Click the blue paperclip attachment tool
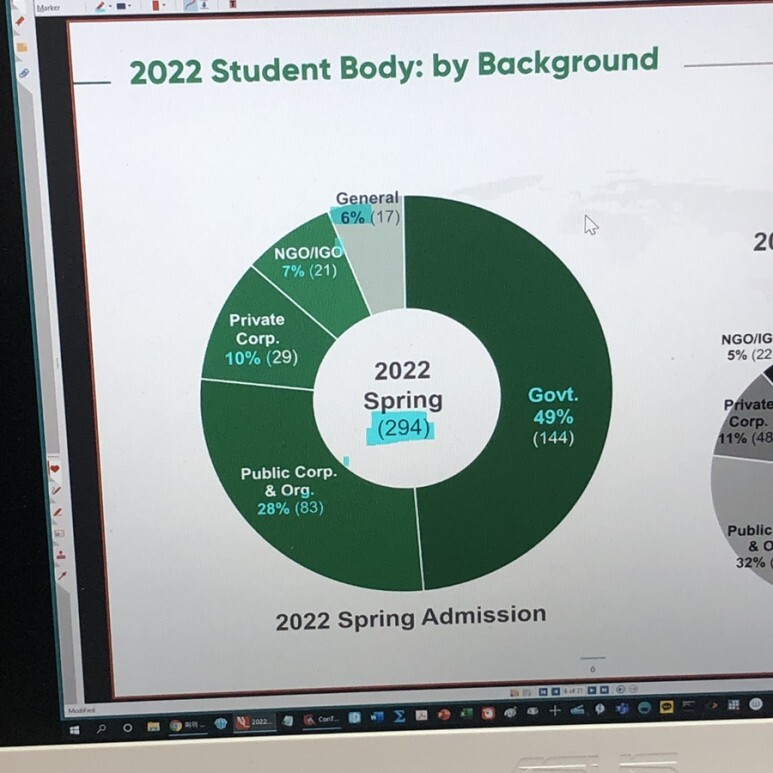Image resolution: width=773 pixels, height=773 pixels. coord(24,73)
